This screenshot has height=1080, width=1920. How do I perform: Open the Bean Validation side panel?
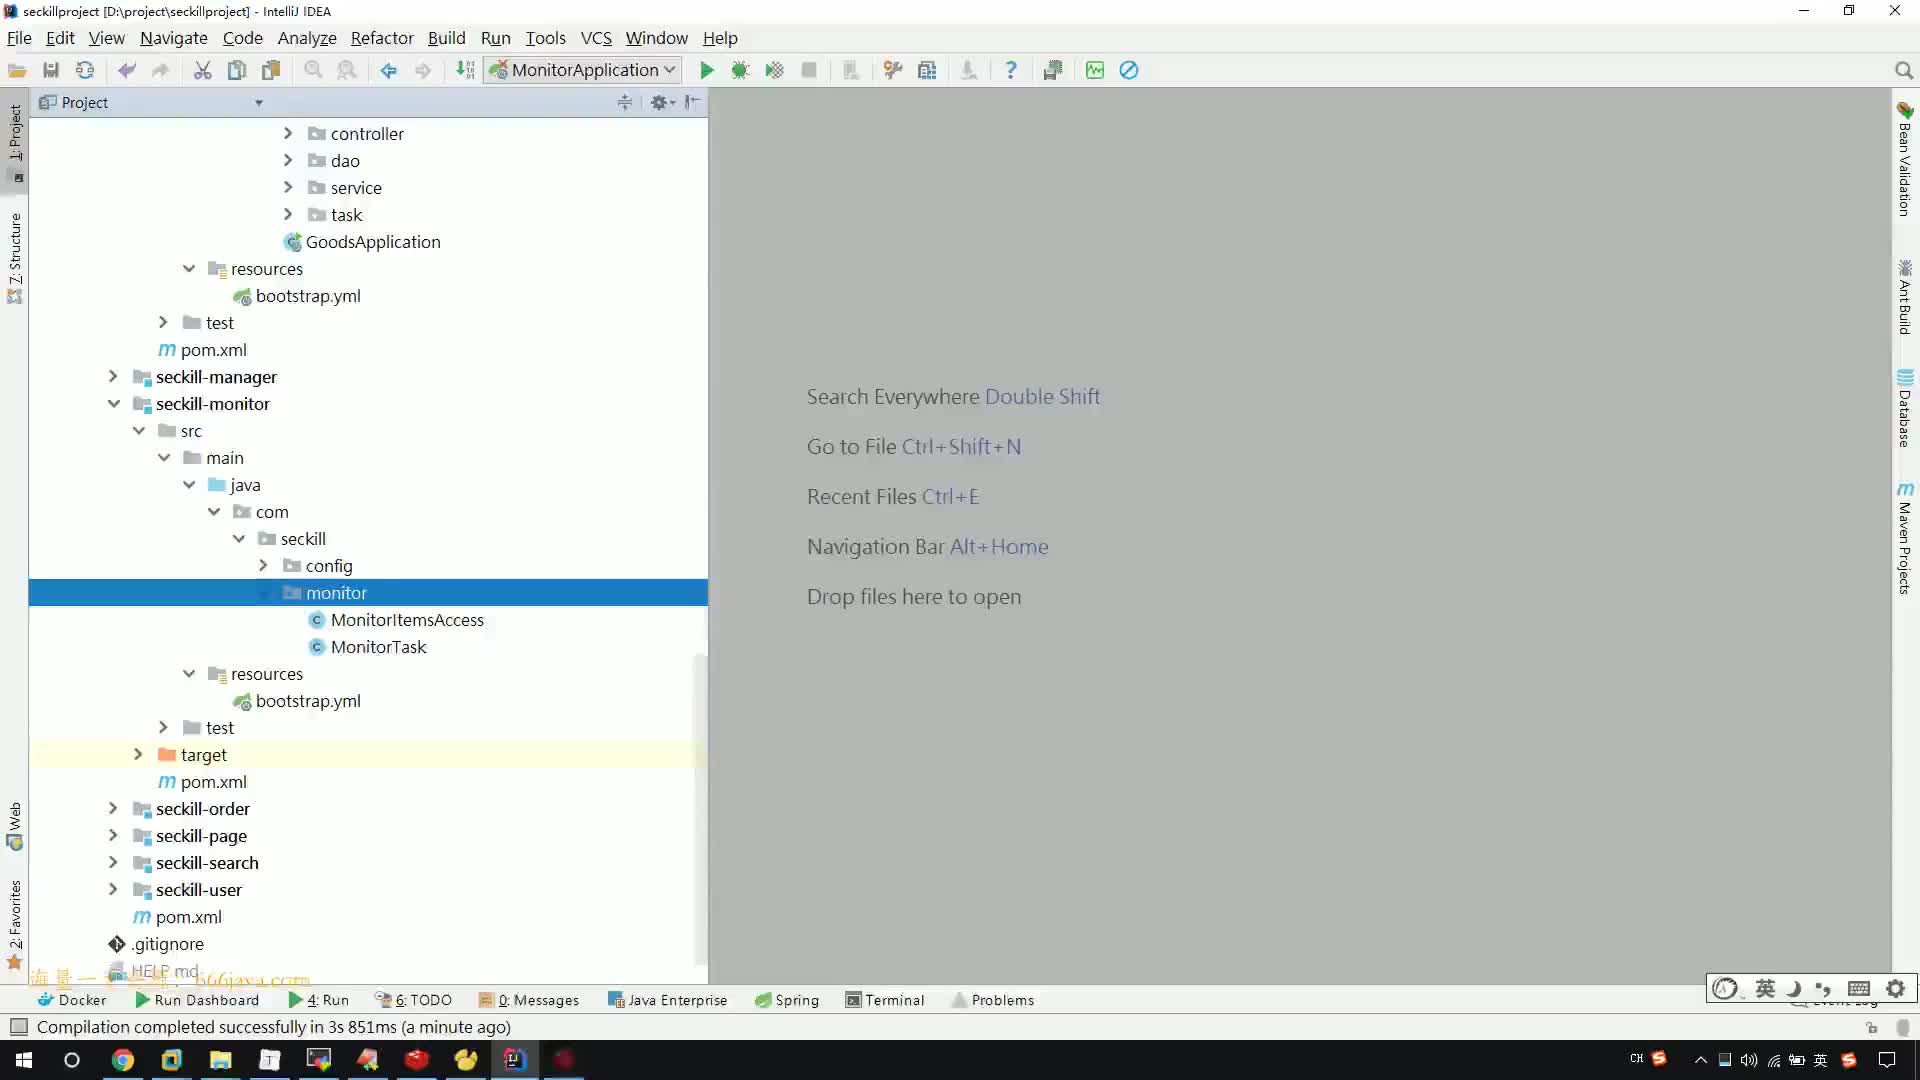click(1905, 159)
